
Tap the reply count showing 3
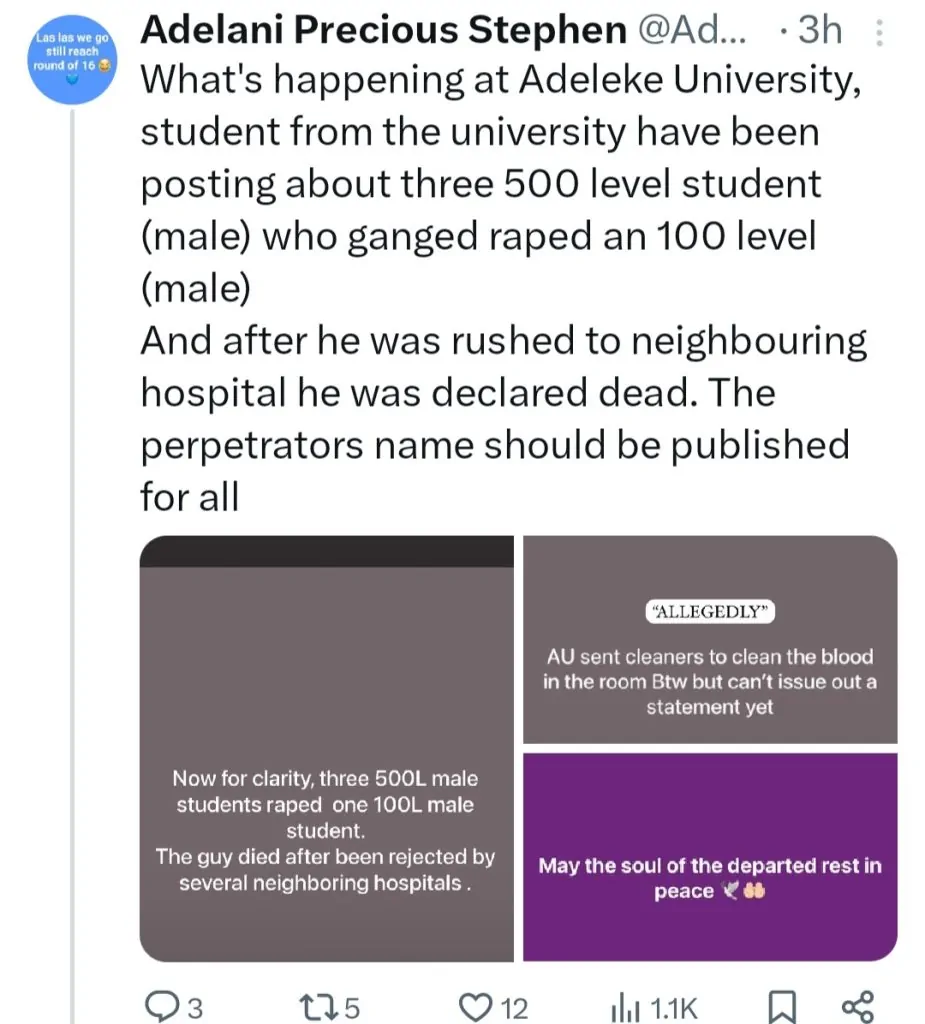[x=195, y=1008]
